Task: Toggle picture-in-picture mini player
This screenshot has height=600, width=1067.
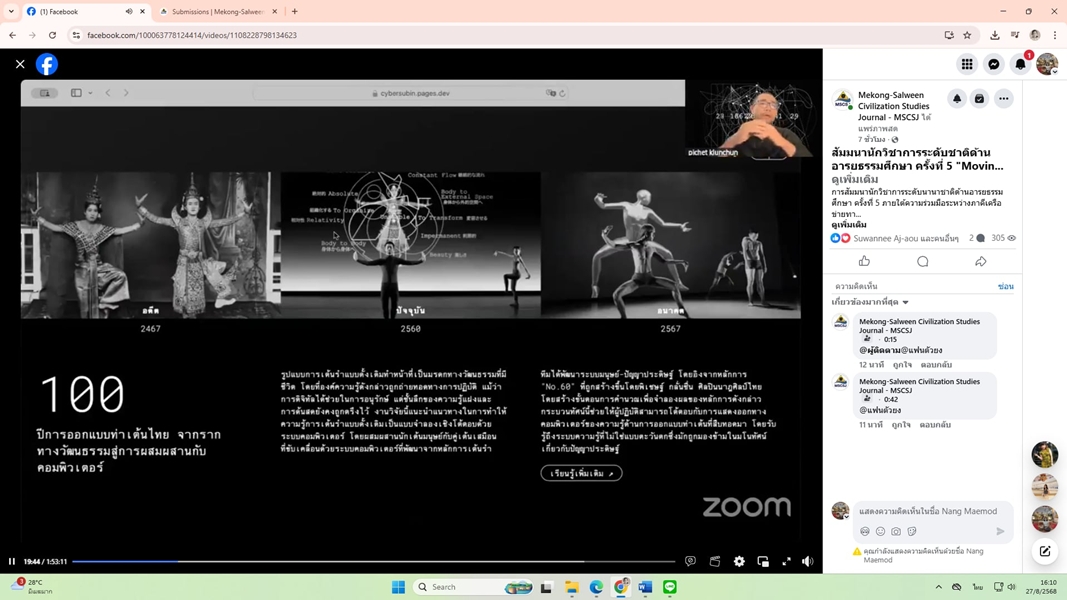Action: [763, 562]
